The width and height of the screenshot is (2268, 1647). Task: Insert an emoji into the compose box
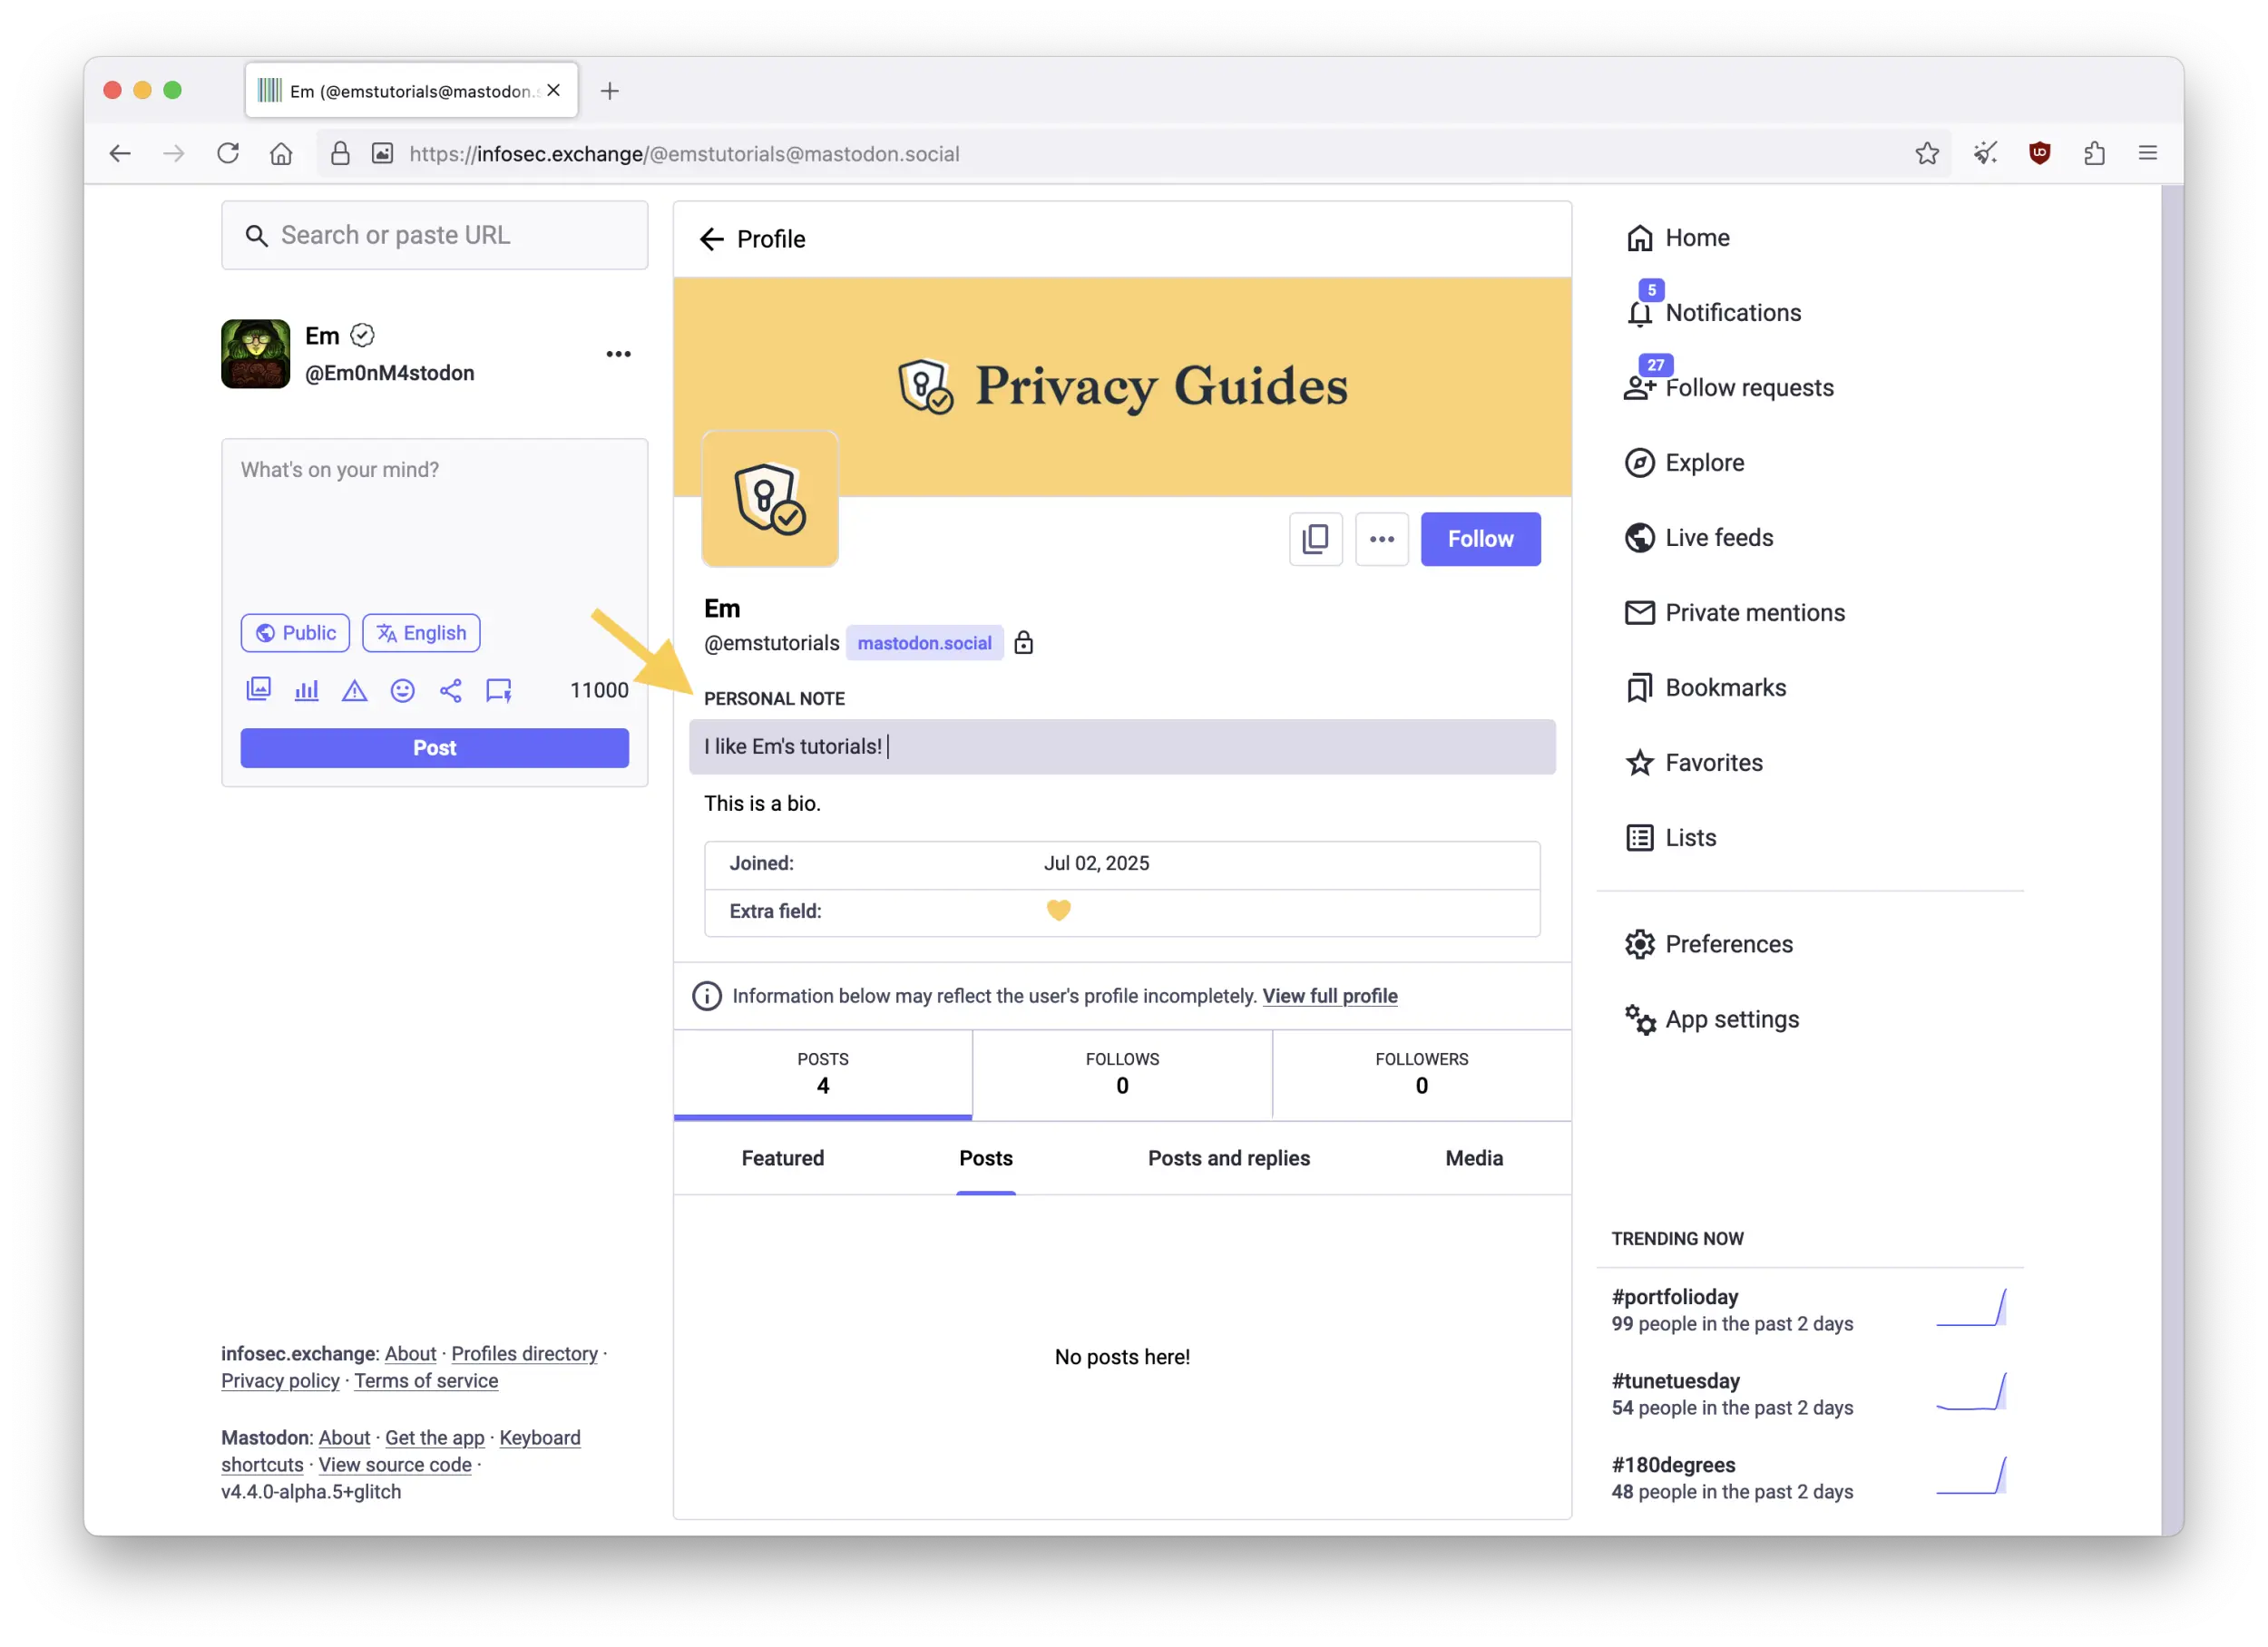tap(402, 690)
